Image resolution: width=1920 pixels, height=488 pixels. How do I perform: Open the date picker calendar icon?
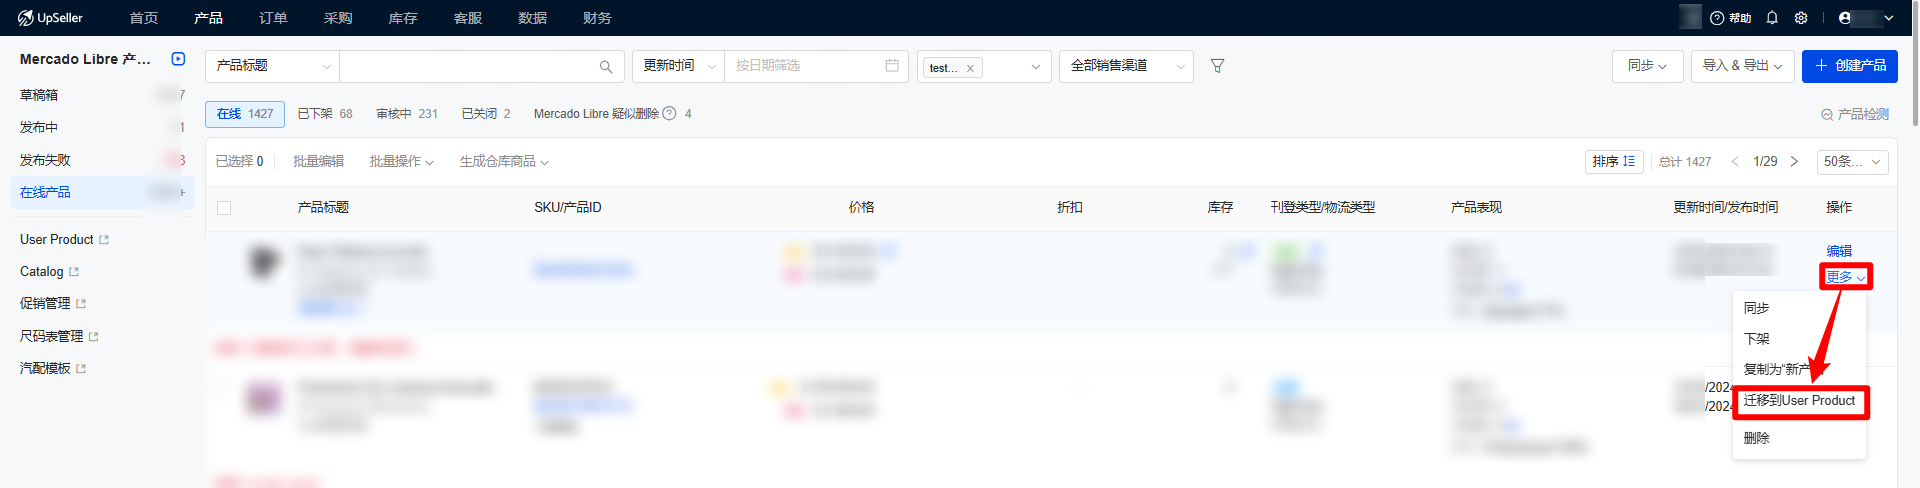[x=892, y=66]
